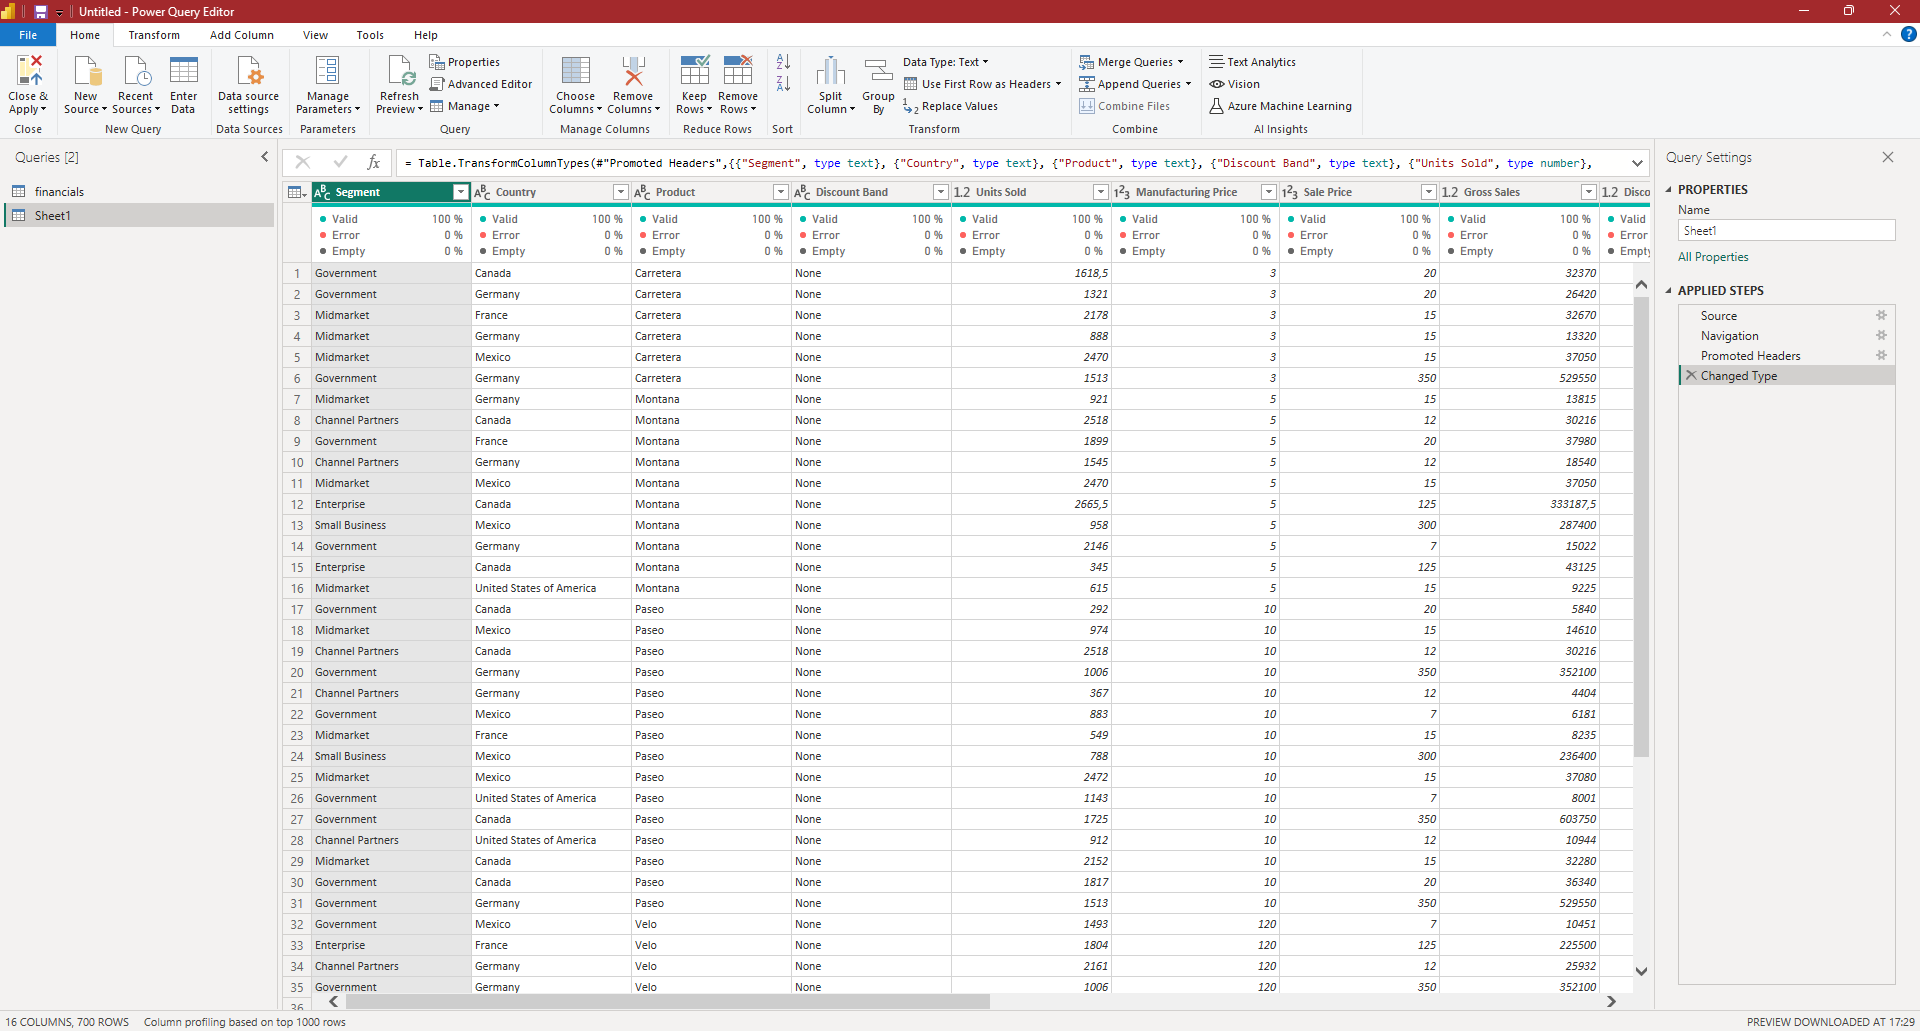The width and height of the screenshot is (1920, 1031).
Task: Select the Split Column tool
Action: coord(830,84)
